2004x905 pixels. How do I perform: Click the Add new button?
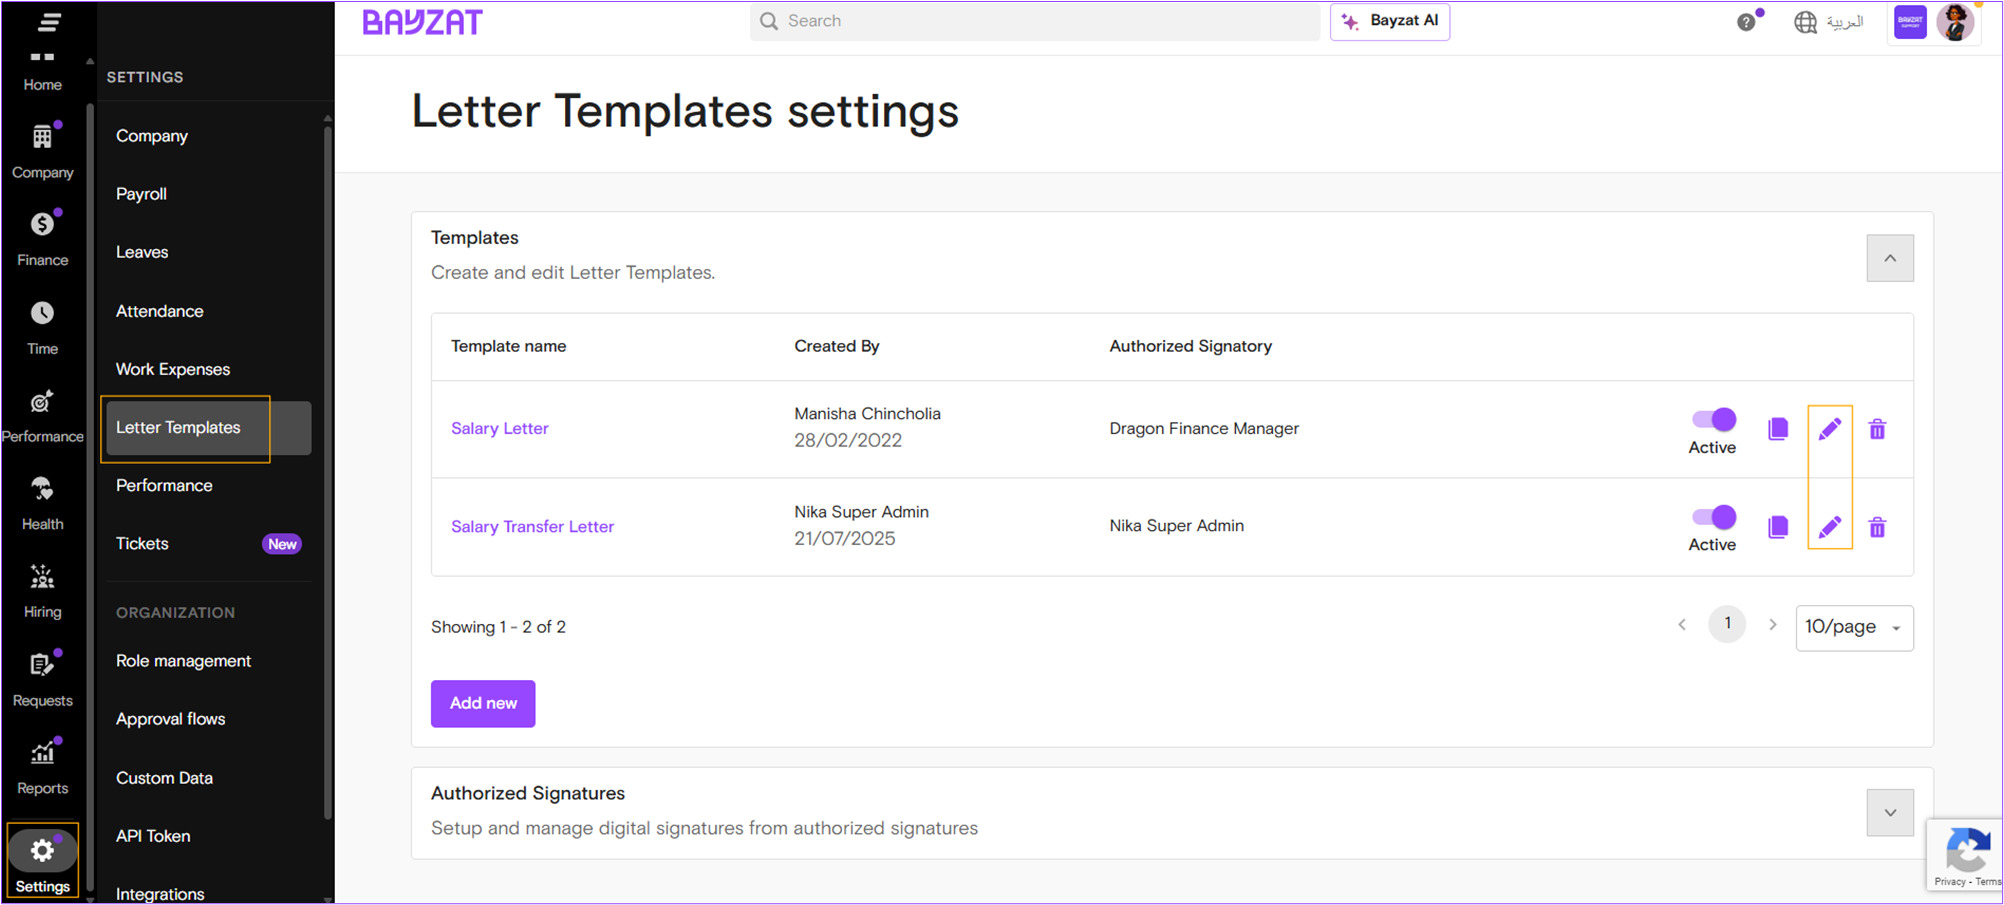482,703
